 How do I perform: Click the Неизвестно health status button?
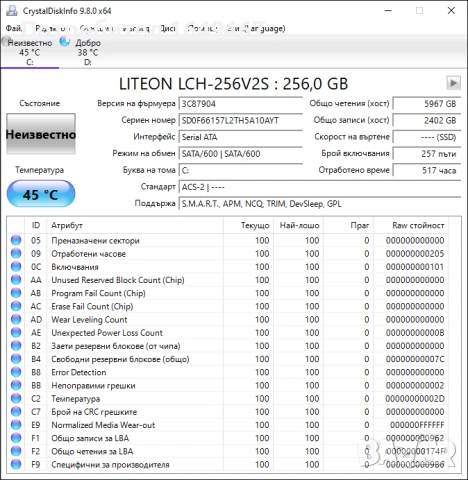pyautogui.click(x=41, y=134)
